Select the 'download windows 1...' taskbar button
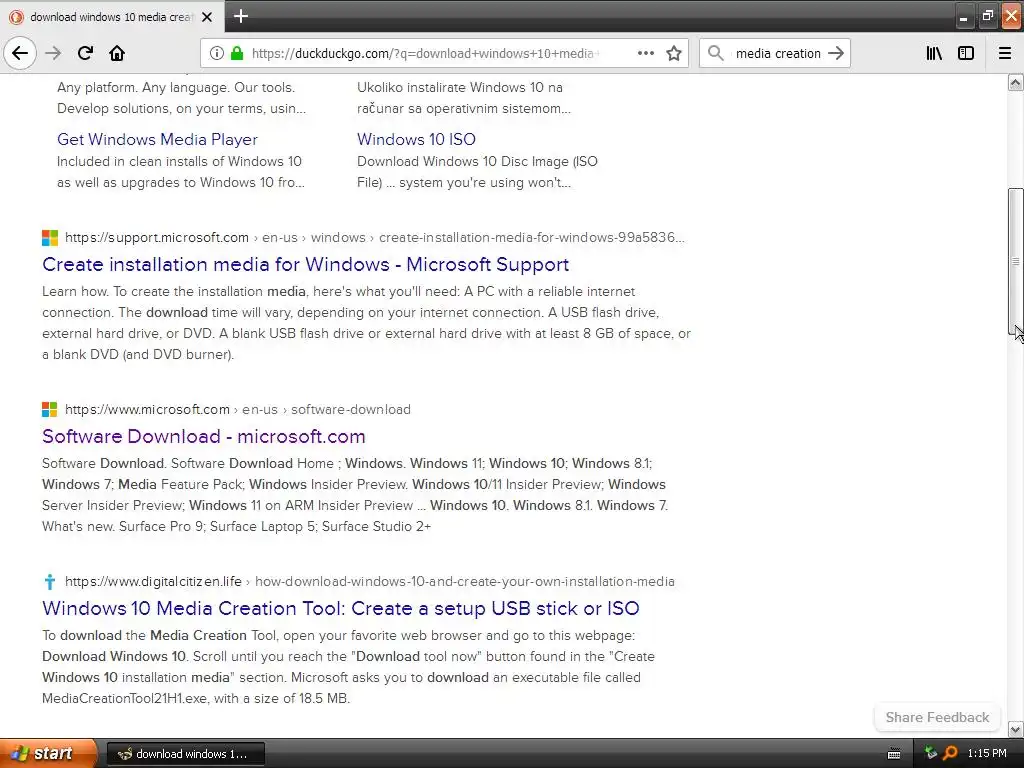 (x=185, y=754)
